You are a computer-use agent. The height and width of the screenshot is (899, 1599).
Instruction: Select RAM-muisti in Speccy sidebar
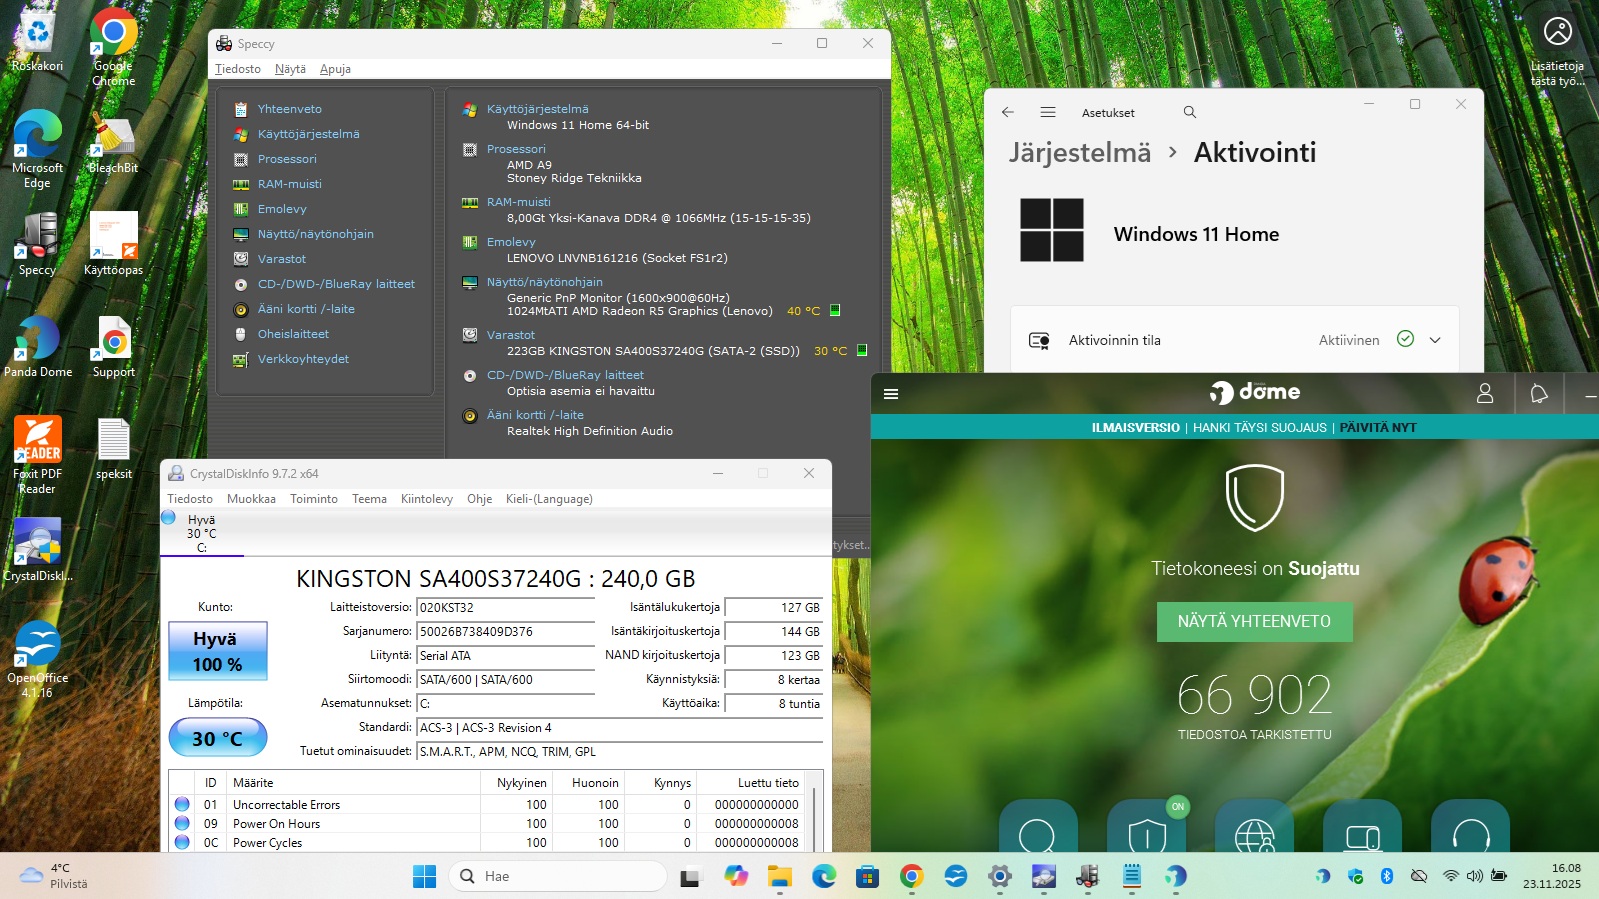(289, 184)
